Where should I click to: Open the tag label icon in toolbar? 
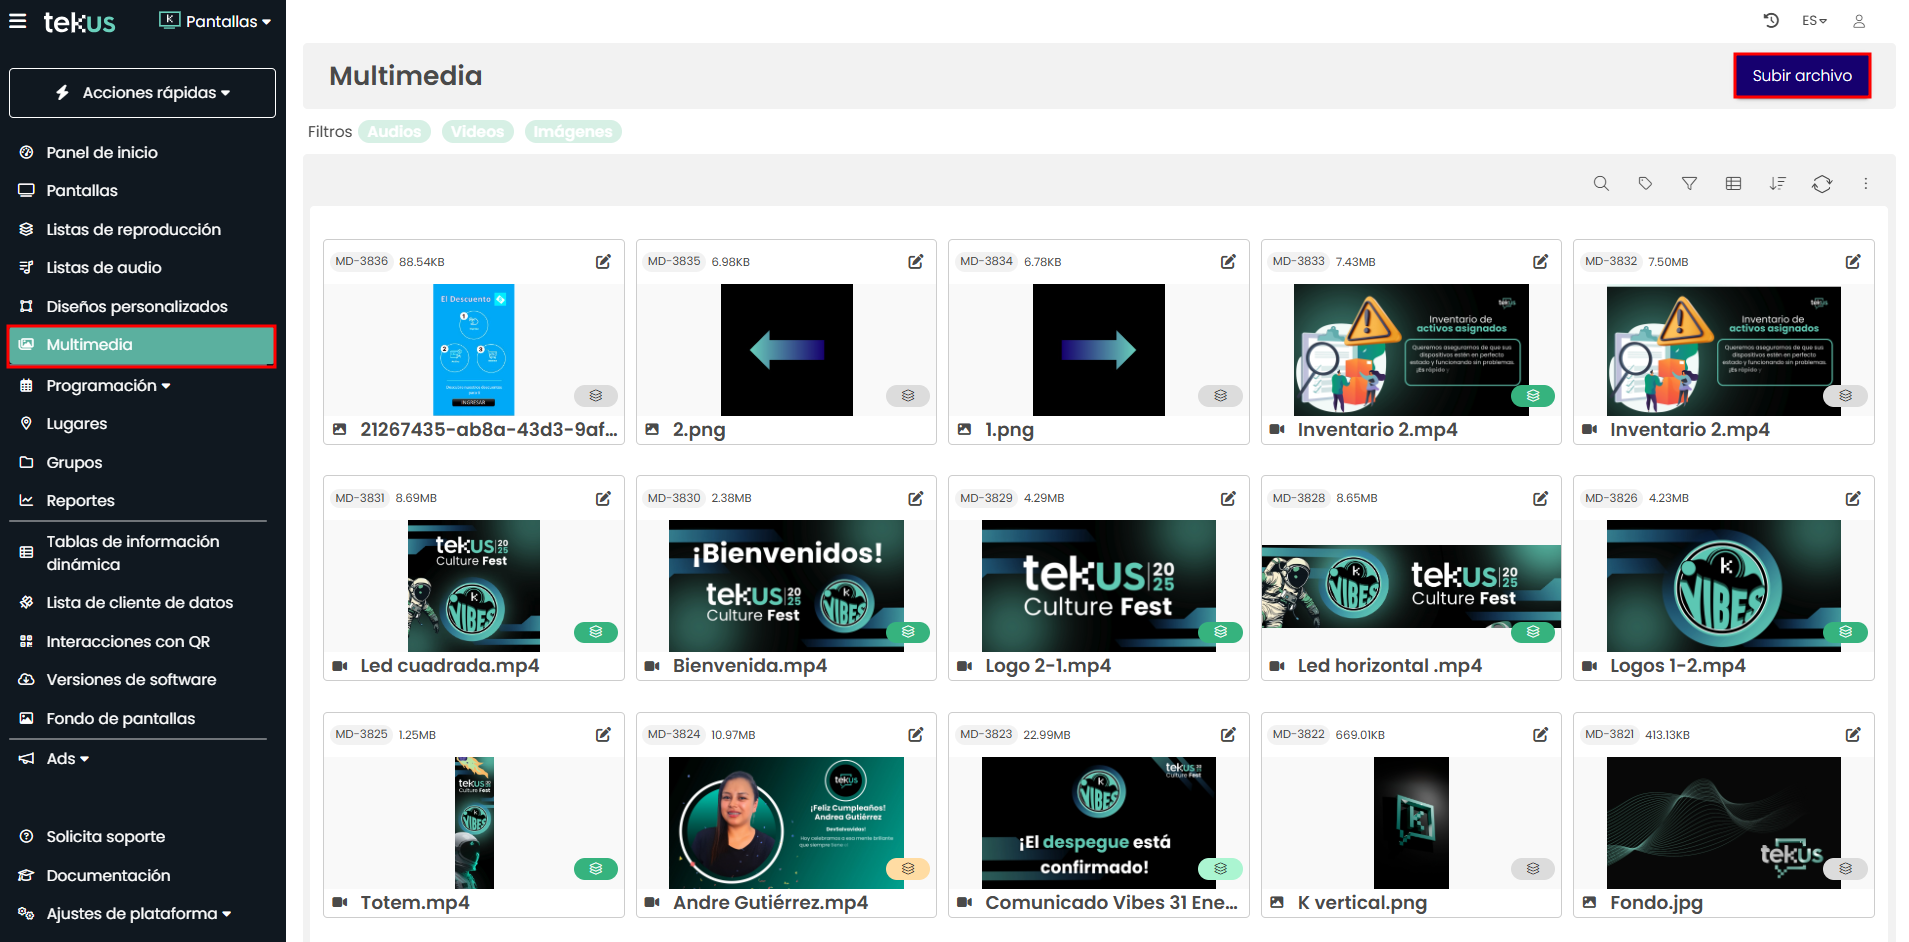[1645, 184]
